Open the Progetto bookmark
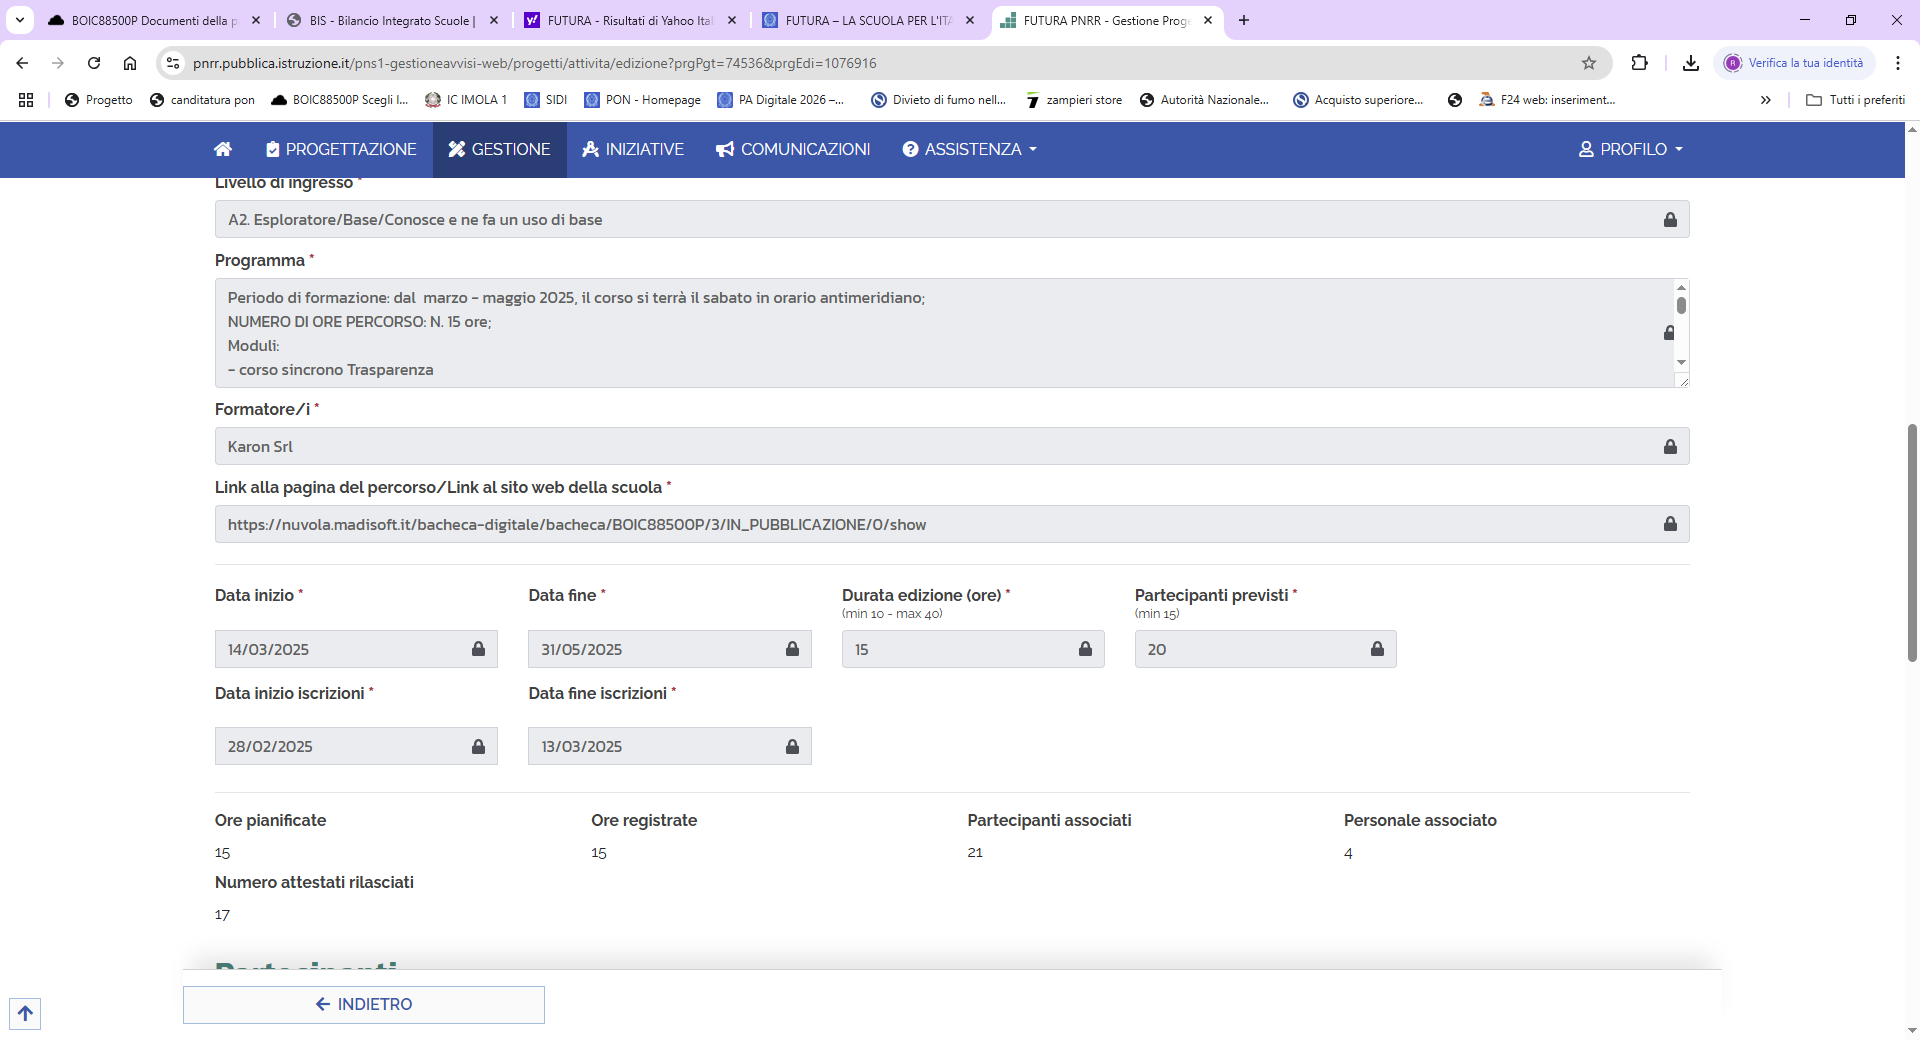Viewport: 1920px width, 1040px height. (x=98, y=100)
